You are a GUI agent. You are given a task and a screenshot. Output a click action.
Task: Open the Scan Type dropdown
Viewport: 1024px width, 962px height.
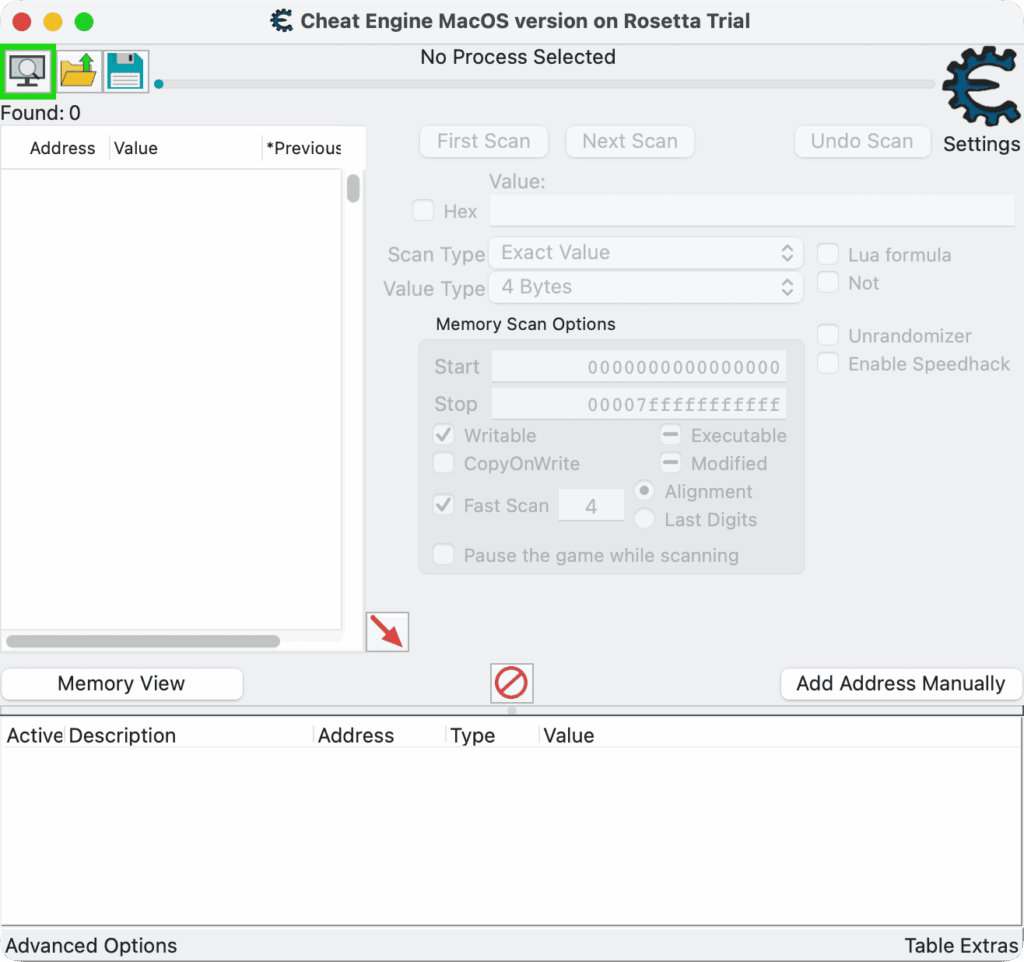646,253
